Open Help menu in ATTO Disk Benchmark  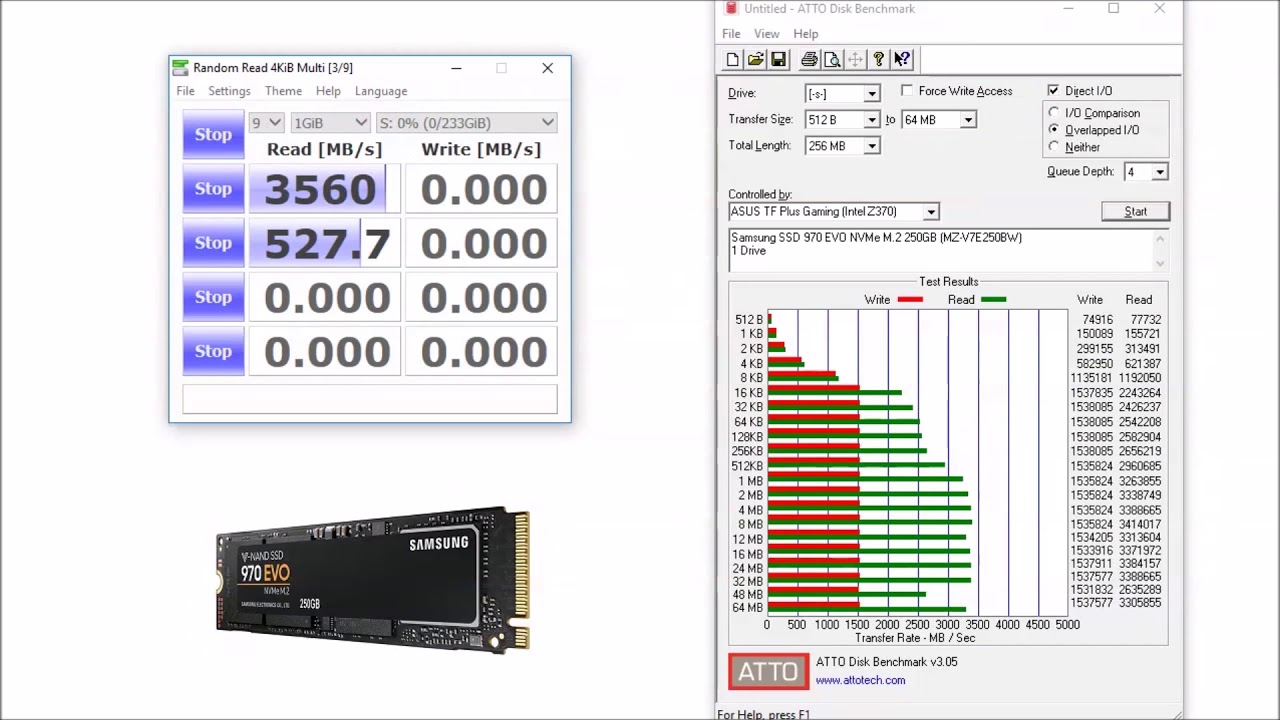[806, 34]
